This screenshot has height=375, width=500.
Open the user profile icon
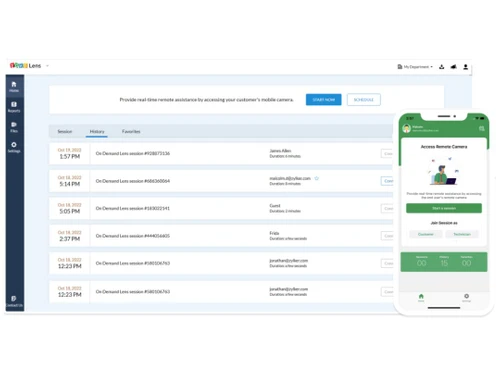coord(466,67)
